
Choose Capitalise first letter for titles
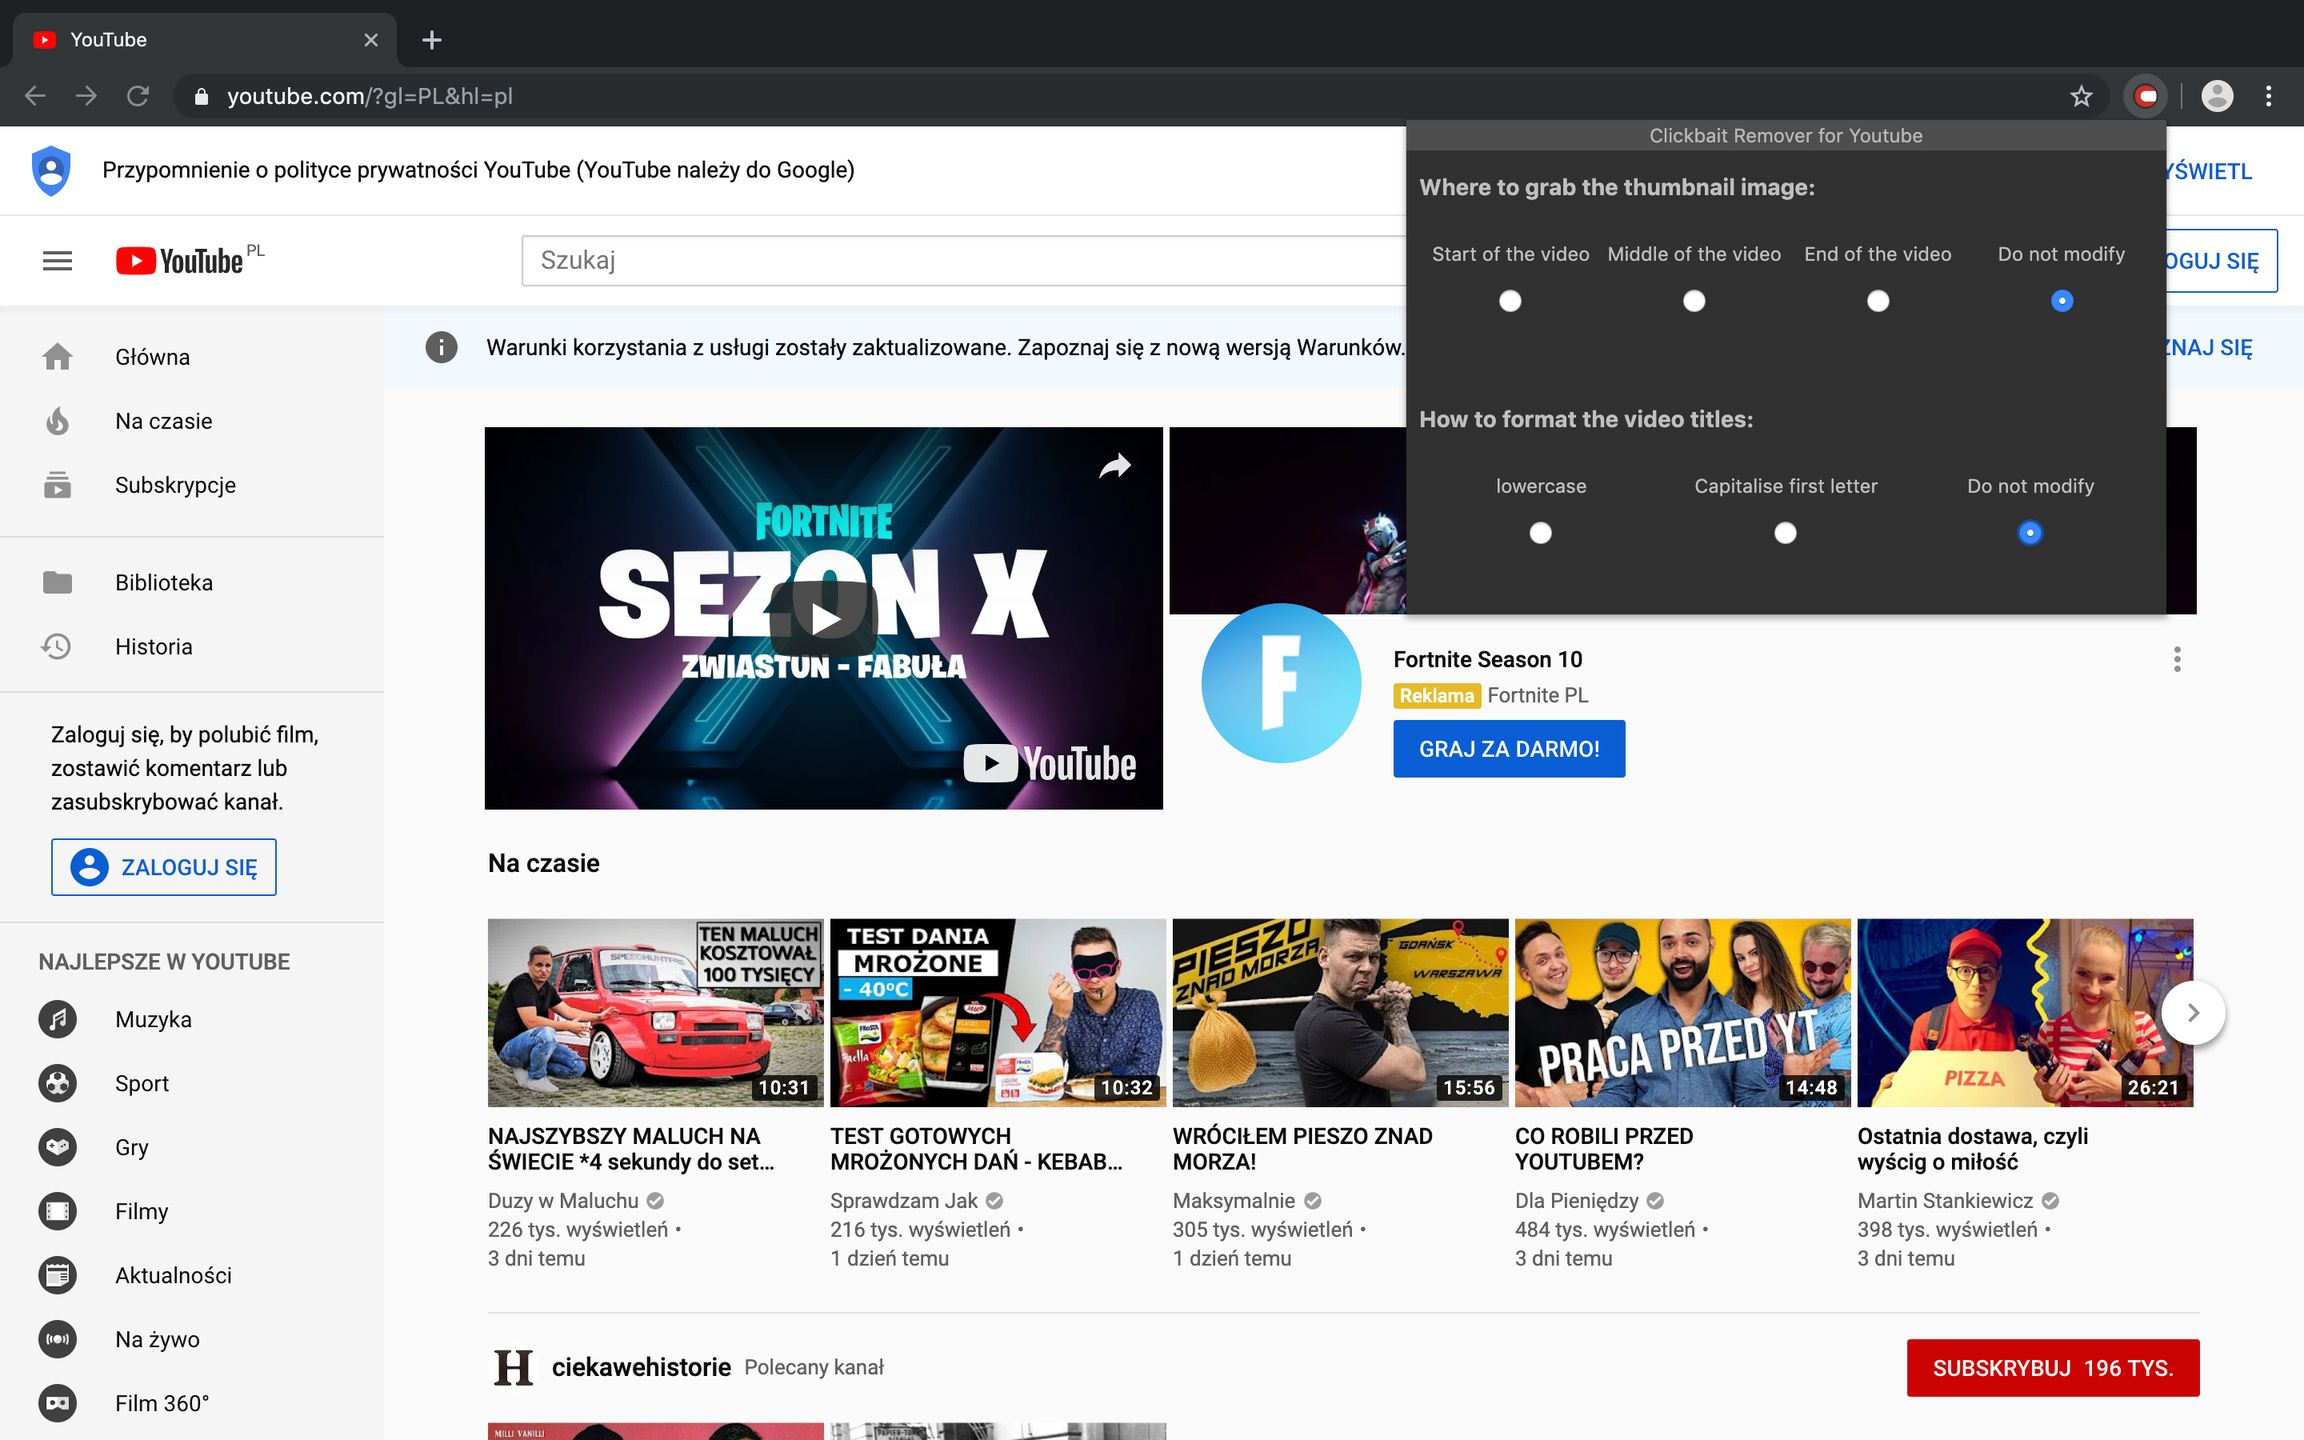tap(1785, 533)
